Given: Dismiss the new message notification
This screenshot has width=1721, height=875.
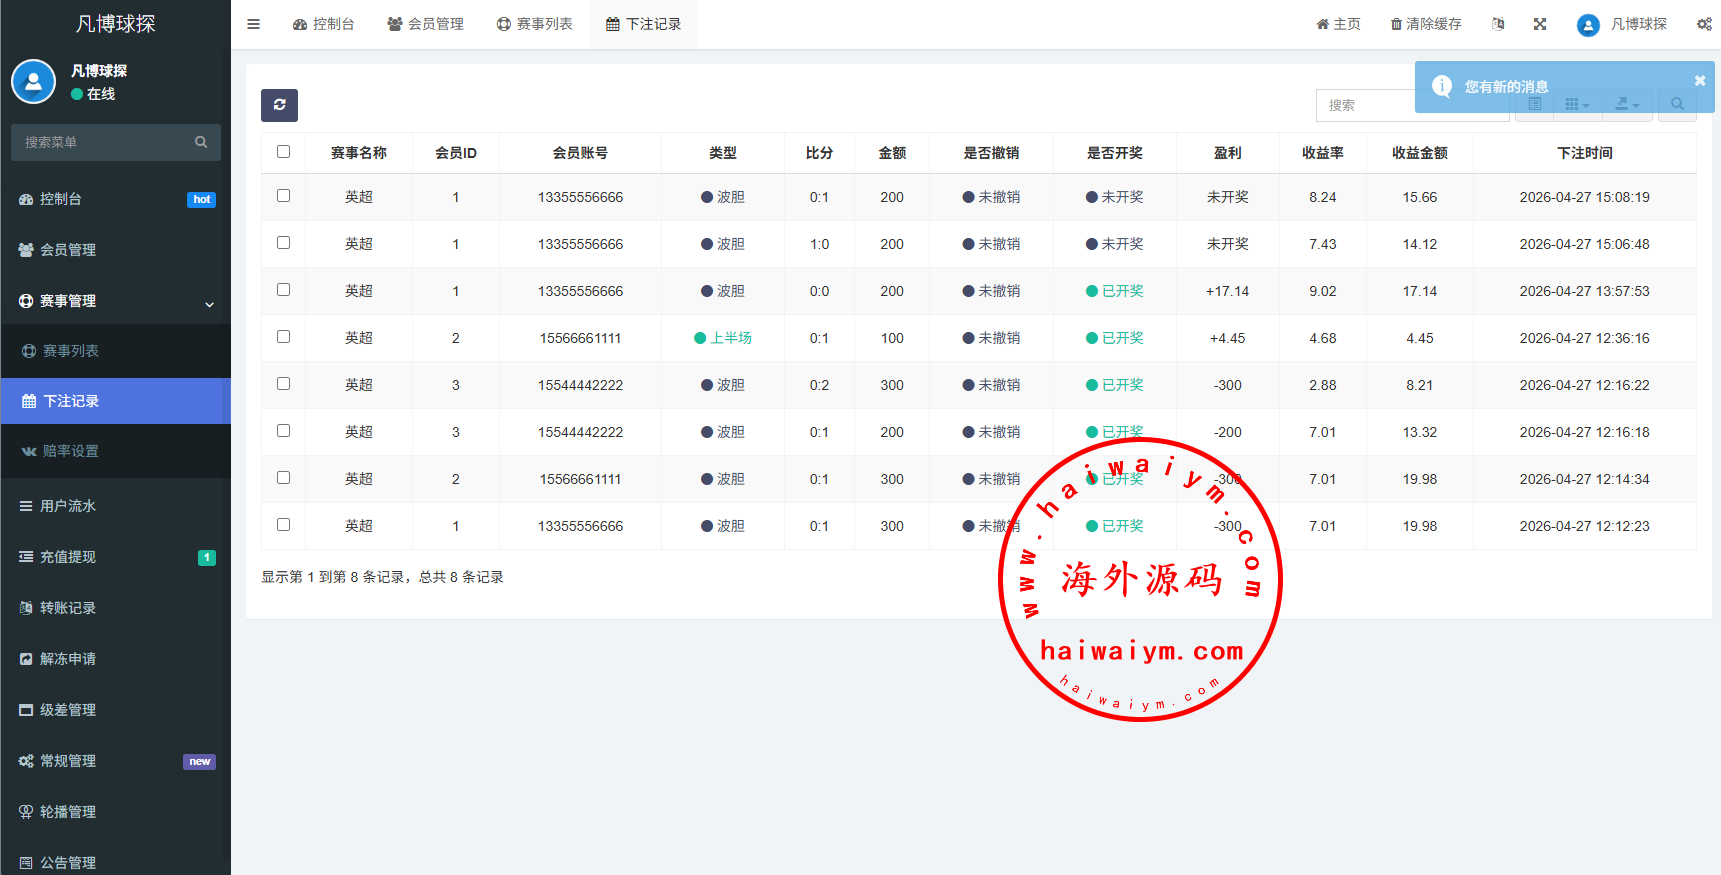Looking at the screenshot, I should pyautogui.click(x=1699, y=80).
